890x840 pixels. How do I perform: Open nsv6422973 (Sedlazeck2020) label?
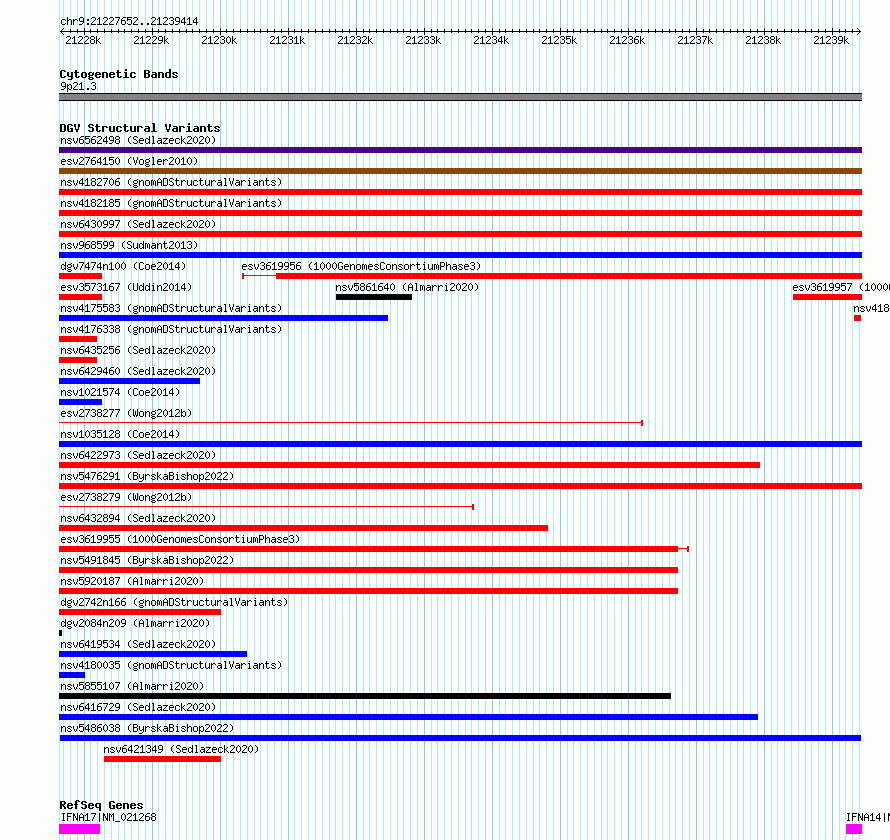(x=138, y=455)
